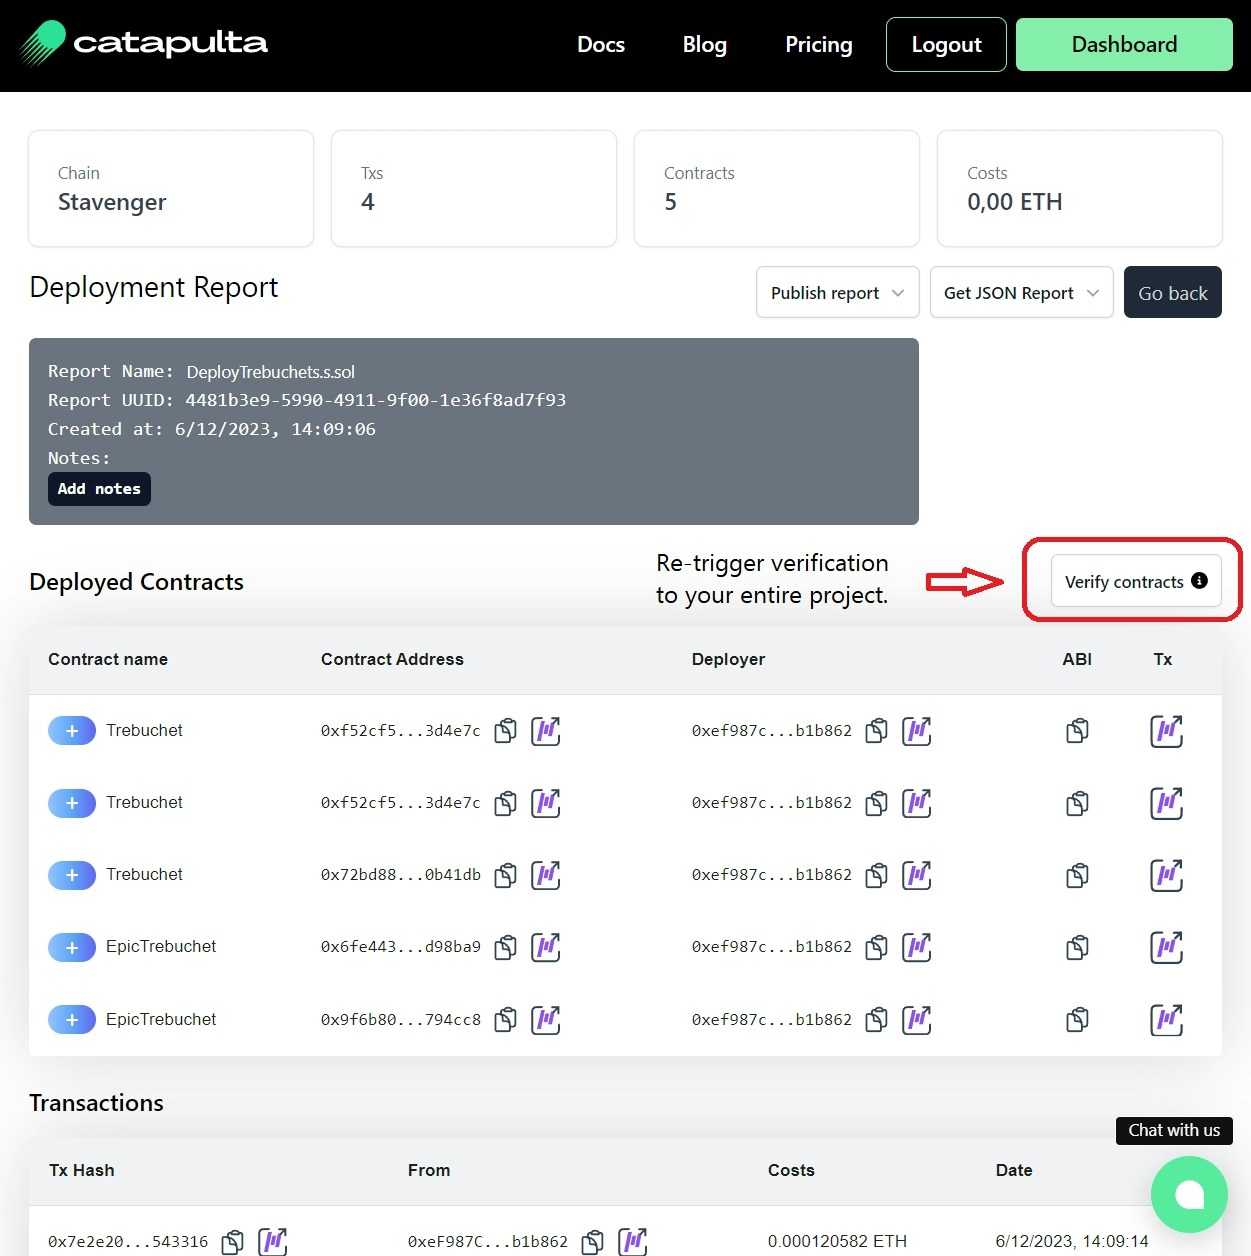
Task: Expand the 0x72bd88...0b41db Trebuchet row
Action: click(72, 875)
